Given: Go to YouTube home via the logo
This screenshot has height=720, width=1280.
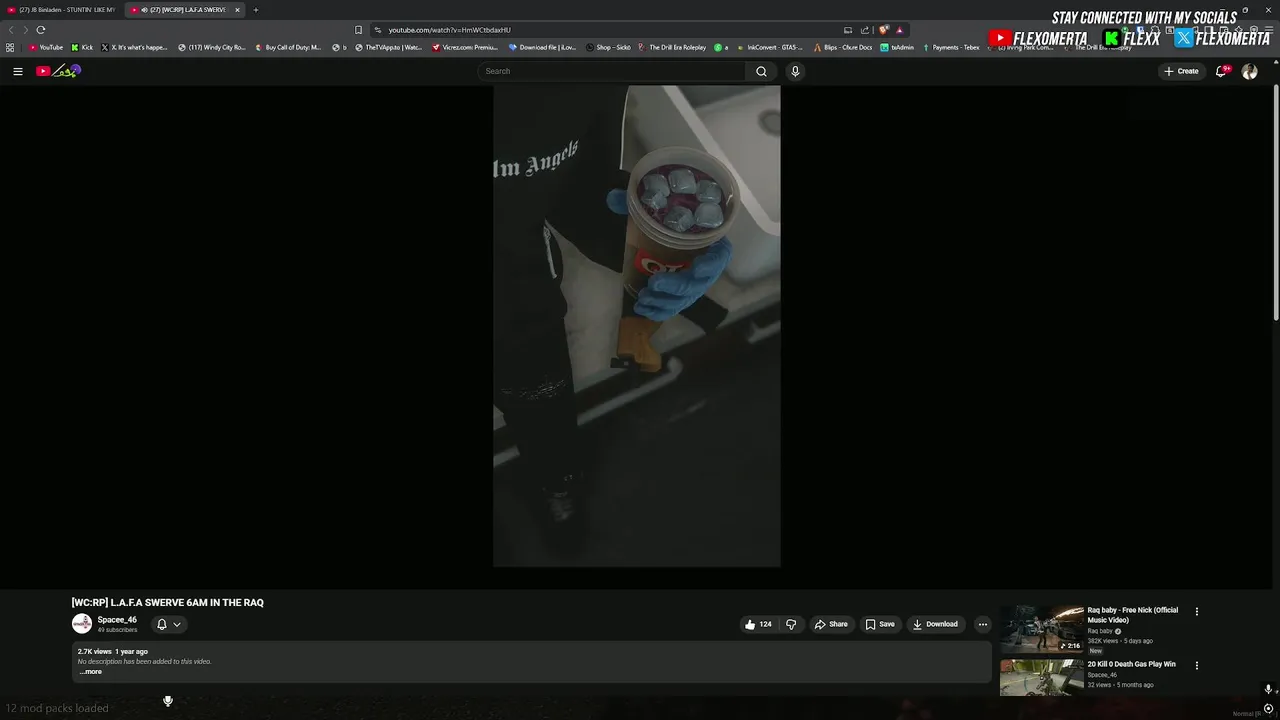Looking at the screenshot, I should pos(58,71).
